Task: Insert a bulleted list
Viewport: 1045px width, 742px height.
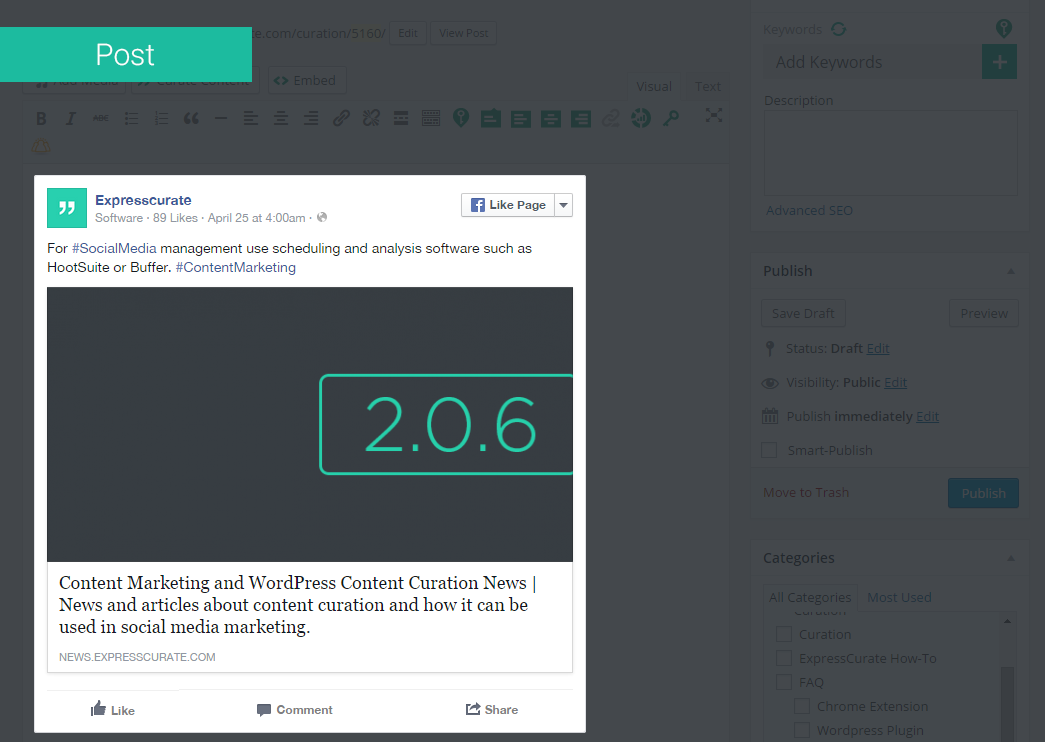Action: (131, 119)
